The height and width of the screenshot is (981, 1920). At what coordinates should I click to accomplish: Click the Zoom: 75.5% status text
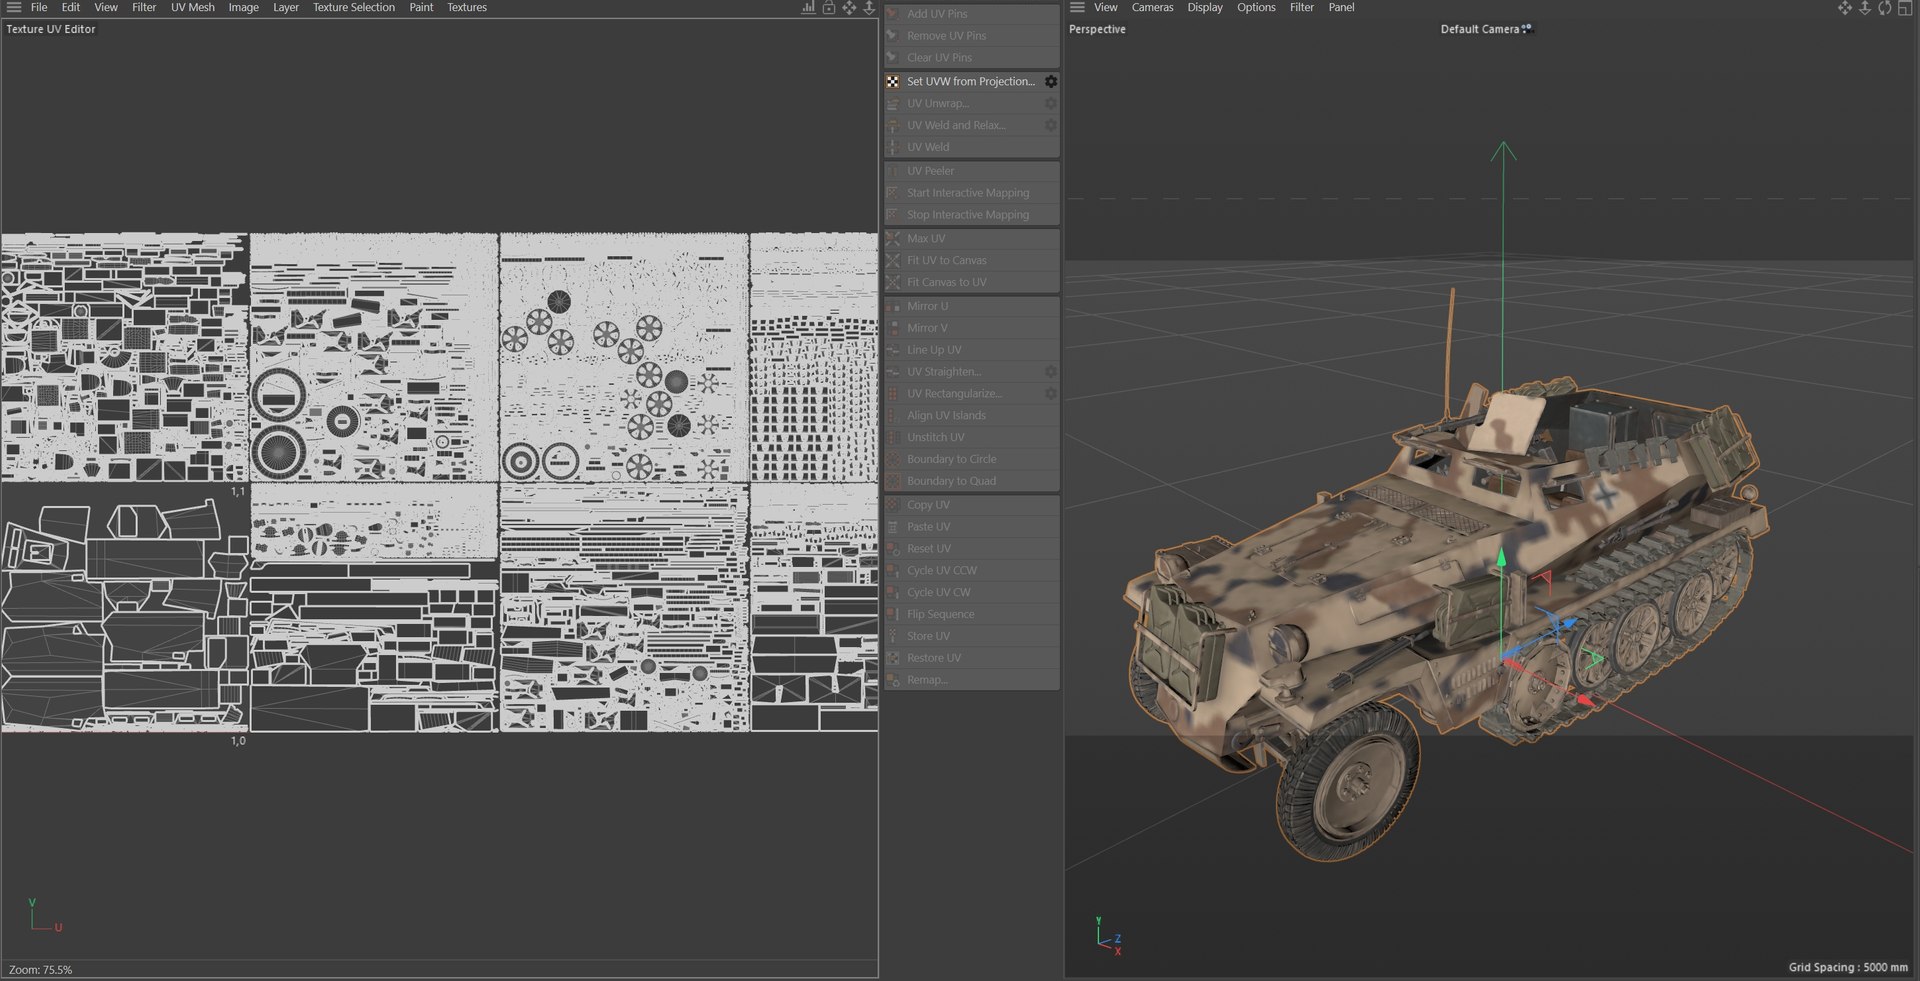coord(41,969)
